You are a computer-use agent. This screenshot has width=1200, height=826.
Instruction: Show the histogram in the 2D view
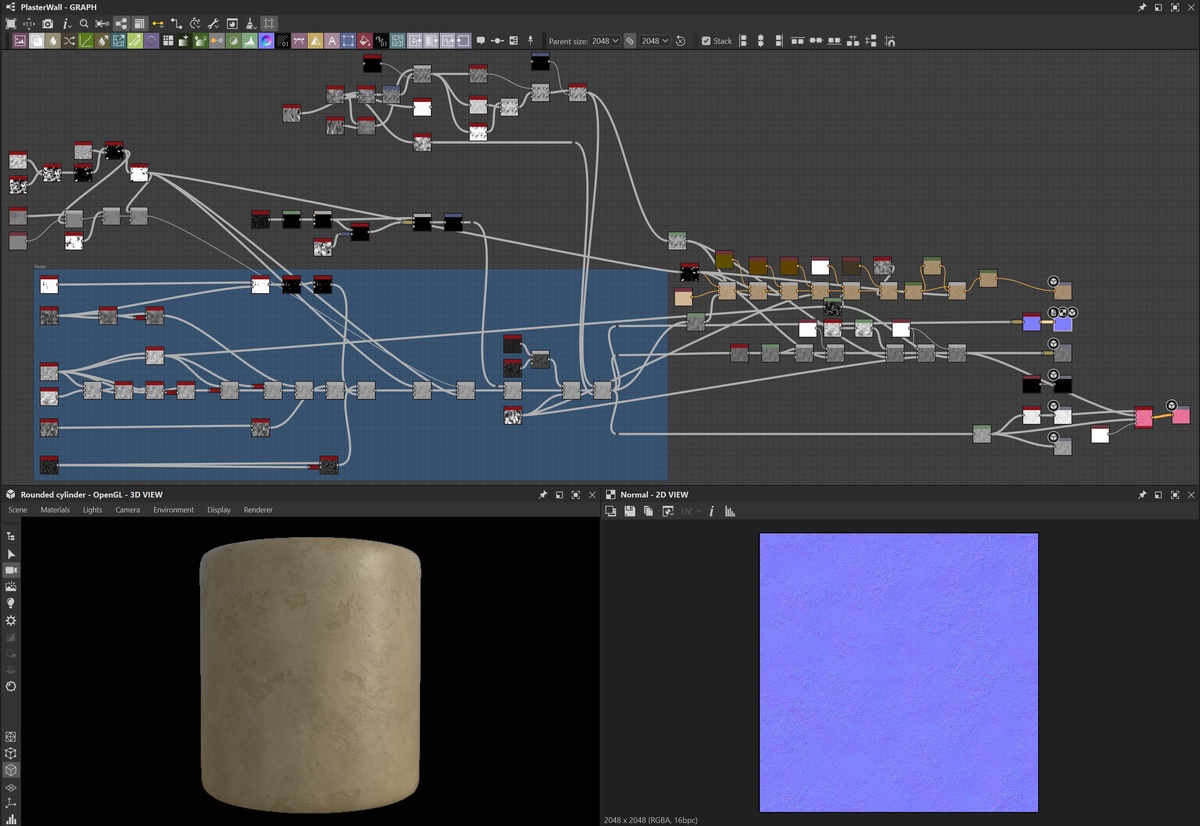coord(730,511)
